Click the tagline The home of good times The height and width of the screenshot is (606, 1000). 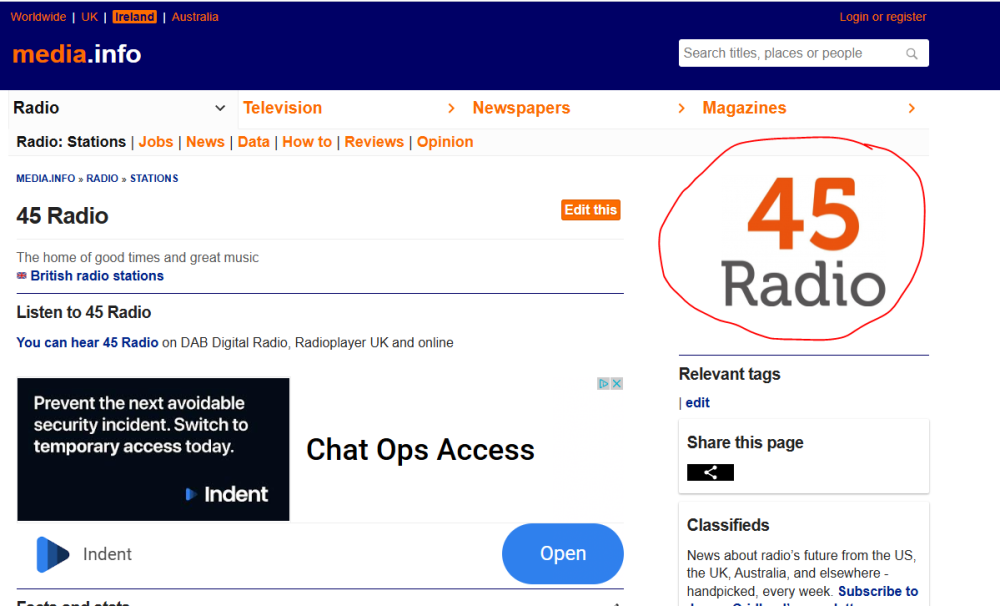tap(138, 257)
